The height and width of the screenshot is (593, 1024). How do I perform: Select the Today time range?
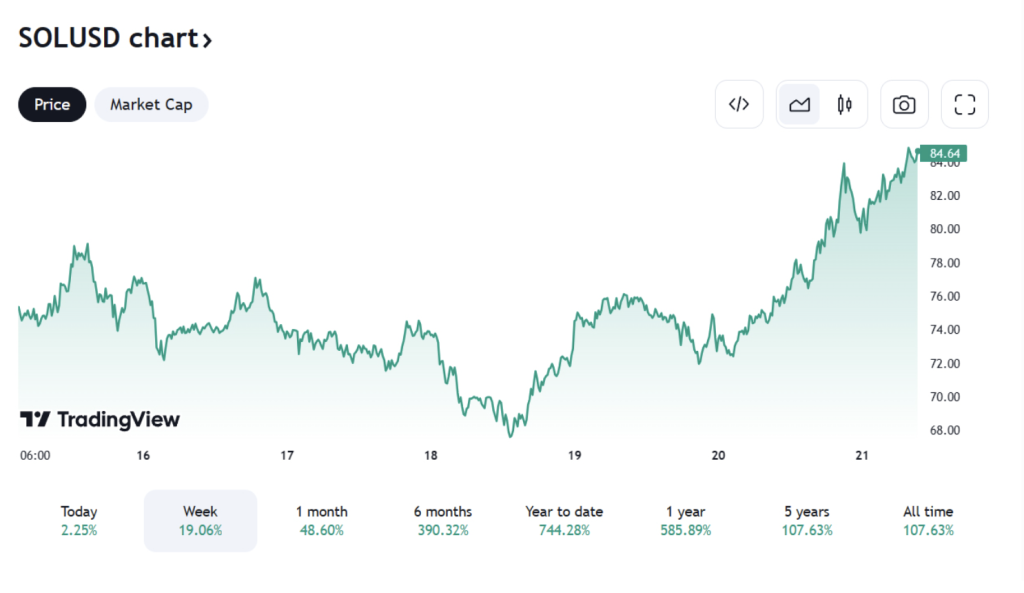coord(79,520)
